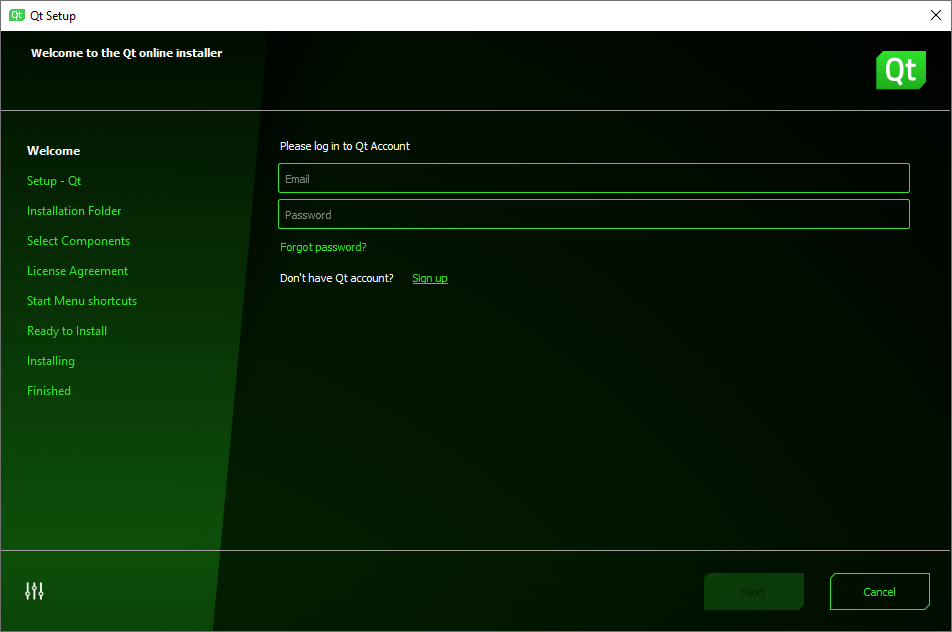Click the Sign up link
The width and height of the screenshot is (952, 632).
pyautogui.click(x=429, y=278)
